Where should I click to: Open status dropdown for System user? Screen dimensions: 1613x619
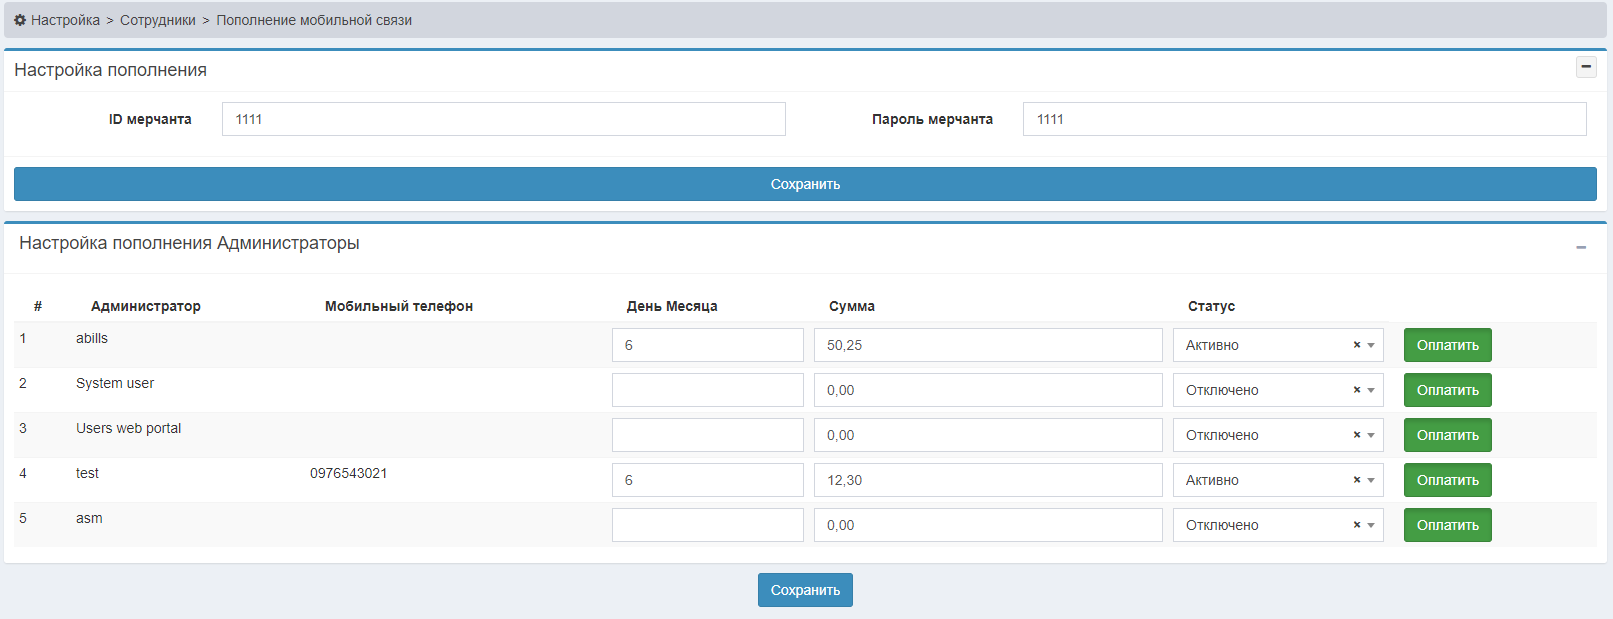click(x=1372, y=390)
